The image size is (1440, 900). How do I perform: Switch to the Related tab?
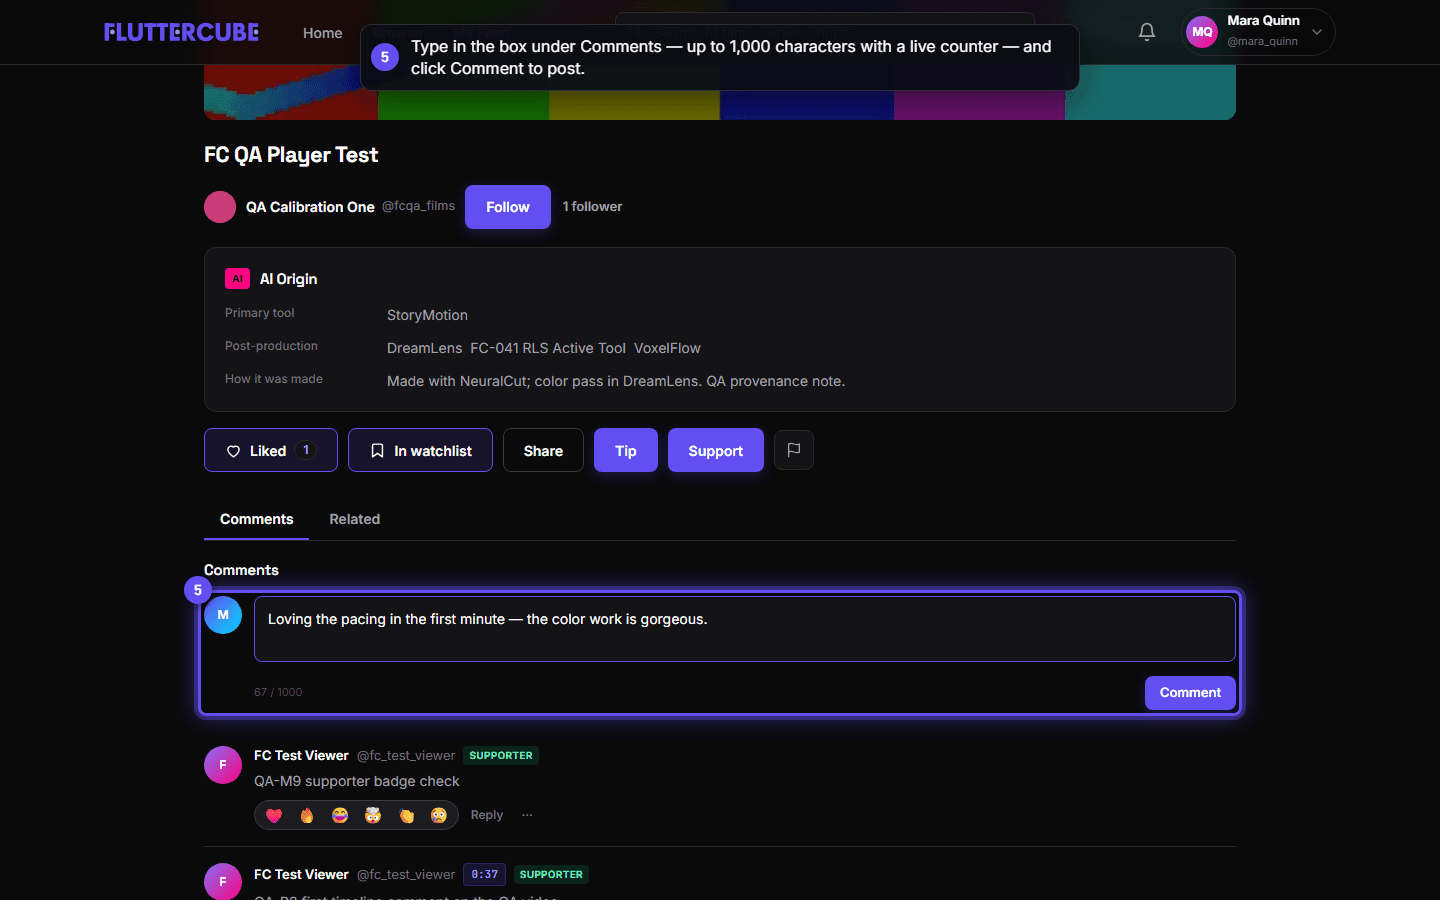pyautogui.click(x=355, y=519)
